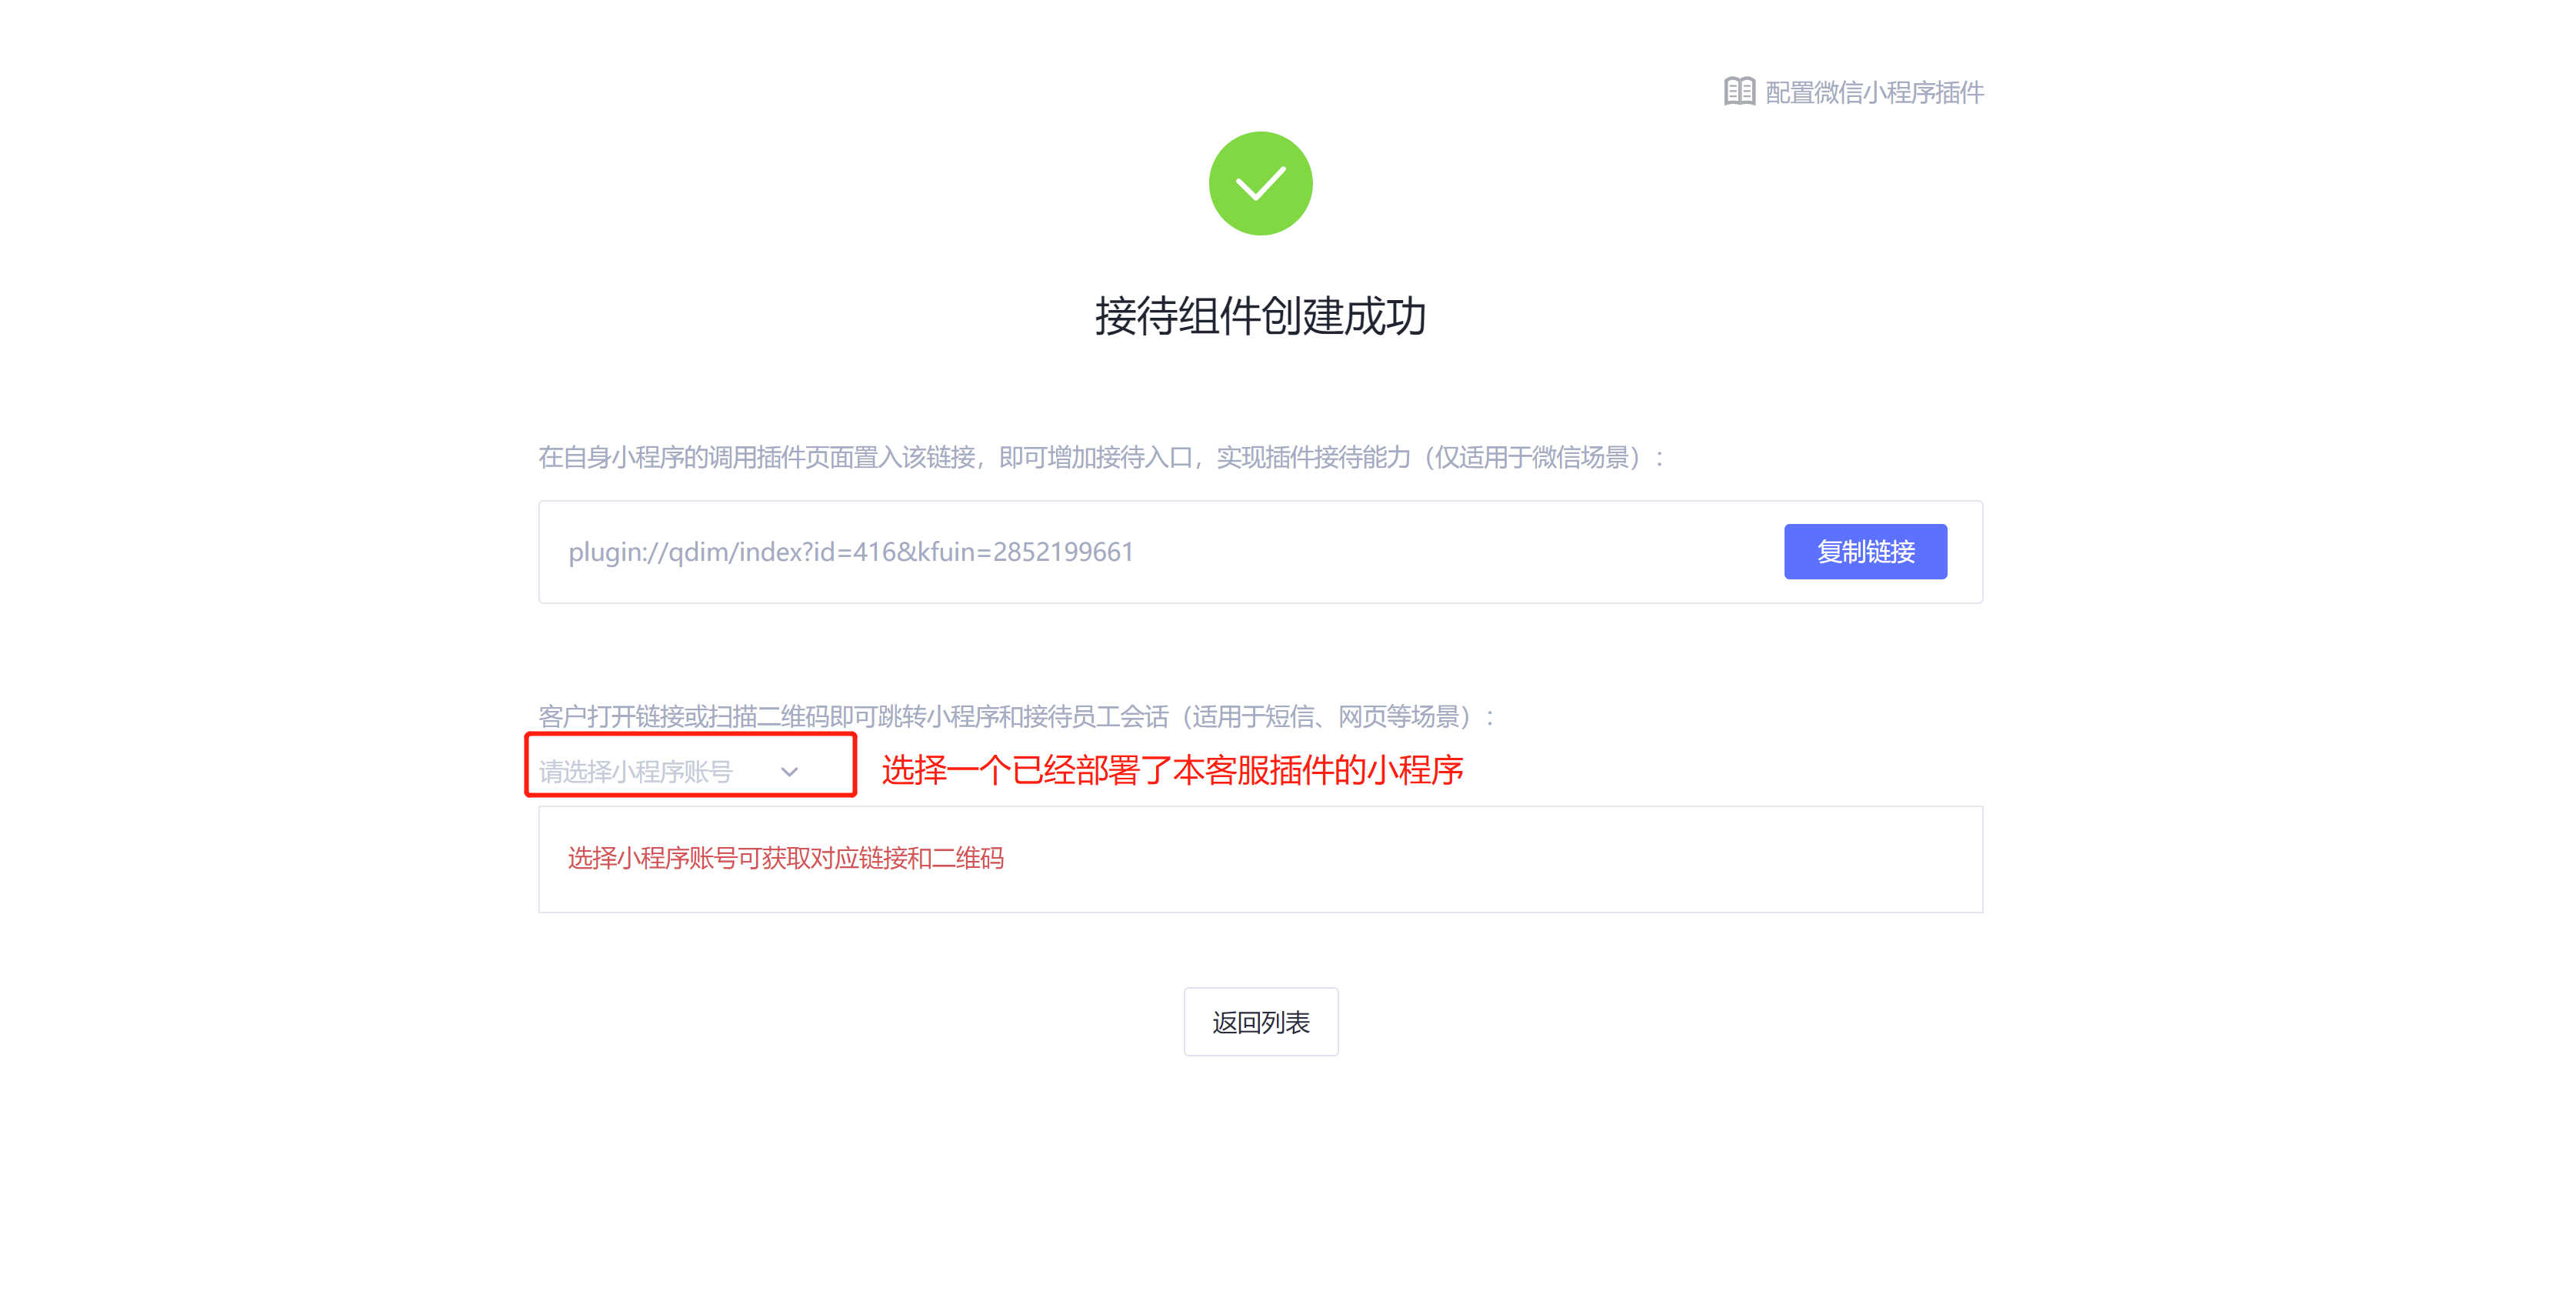Click the placeholder text 请选择小程序账号

[x=635, y=772]
